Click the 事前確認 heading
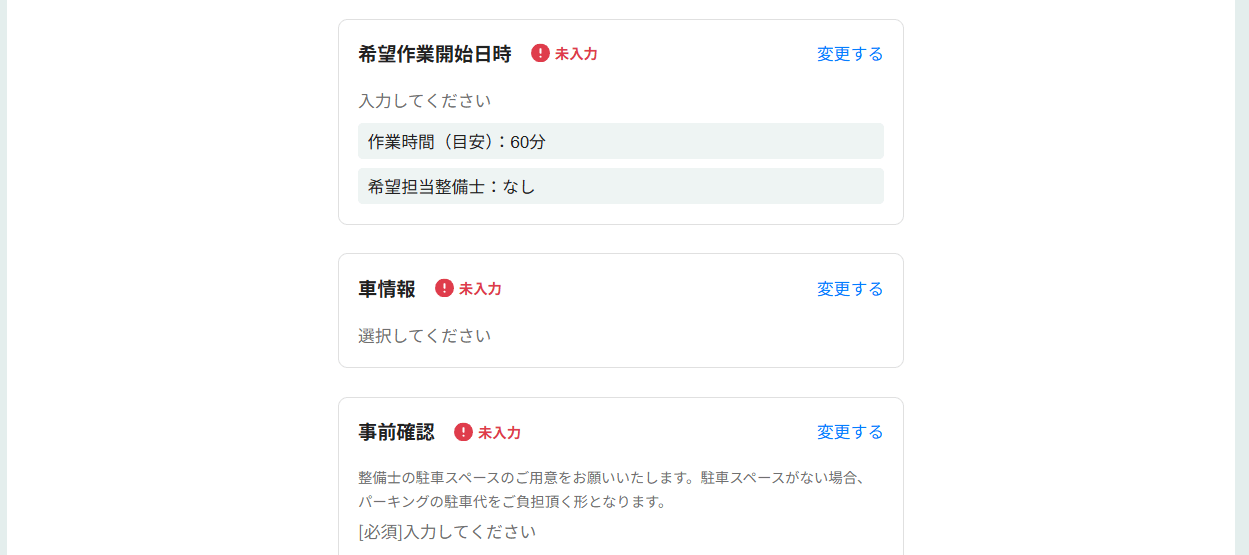 point(397,432)
